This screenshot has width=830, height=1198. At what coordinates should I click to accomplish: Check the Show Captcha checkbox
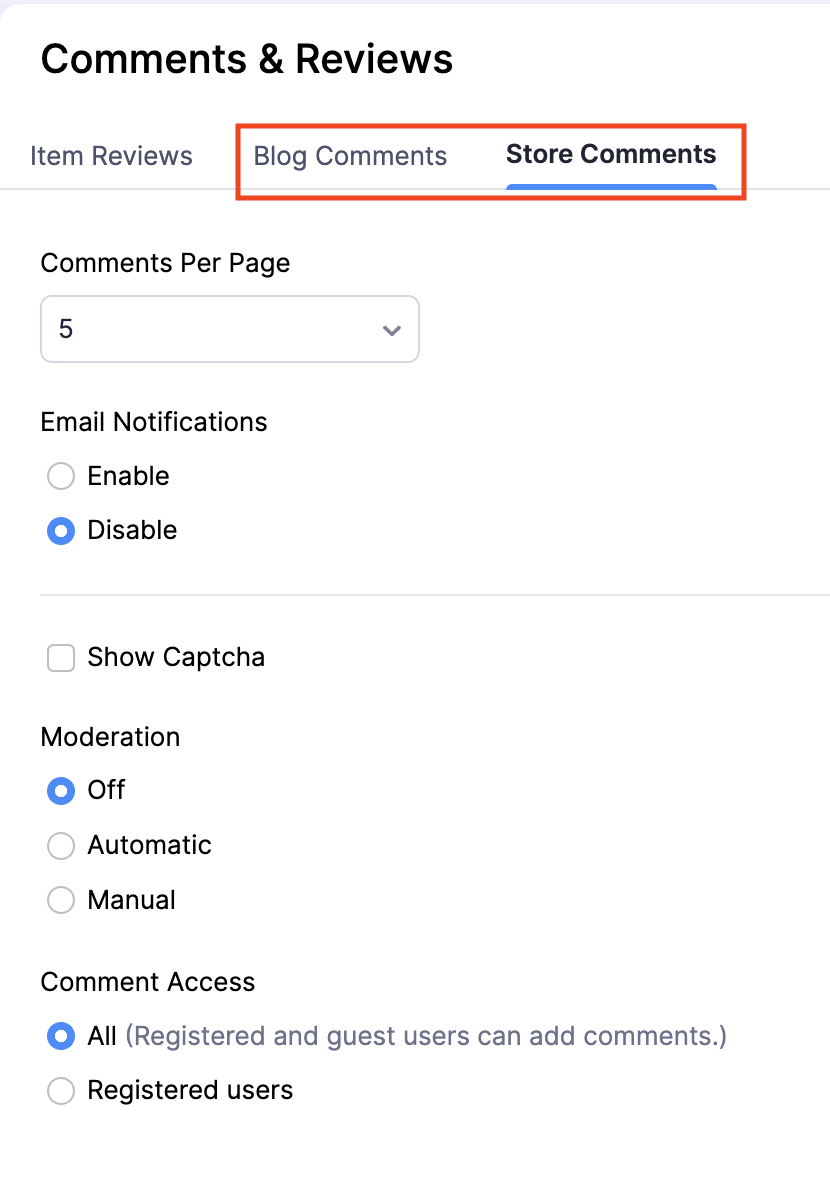pyautogui.click(x=60, y=657)
